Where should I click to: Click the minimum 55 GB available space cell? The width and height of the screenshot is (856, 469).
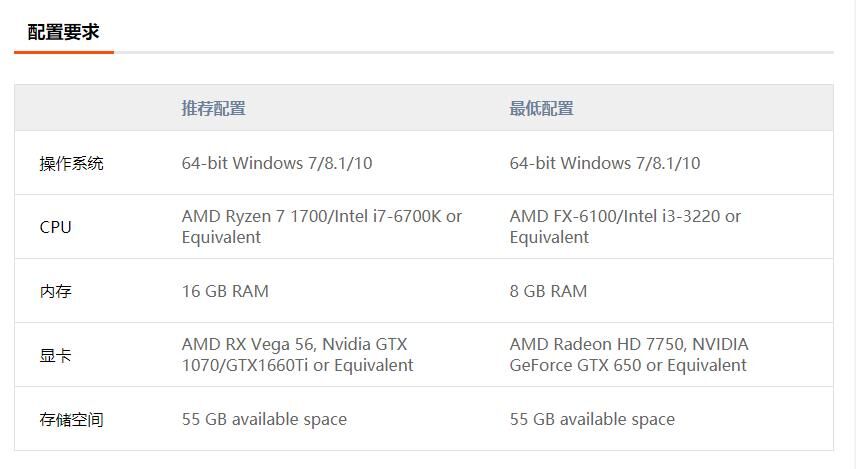(592, 419)
